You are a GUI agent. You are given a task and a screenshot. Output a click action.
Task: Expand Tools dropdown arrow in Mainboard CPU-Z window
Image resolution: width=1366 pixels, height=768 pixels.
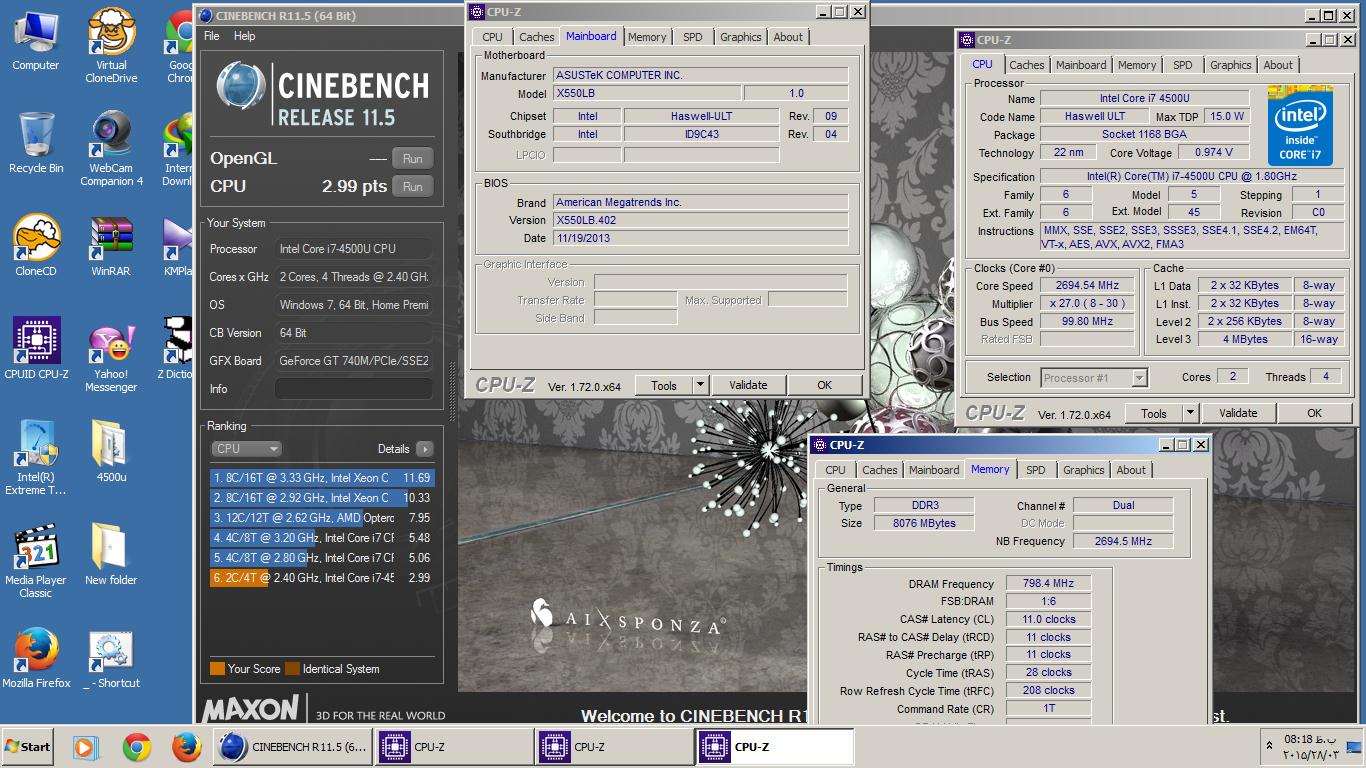click(x=700, y=385)
